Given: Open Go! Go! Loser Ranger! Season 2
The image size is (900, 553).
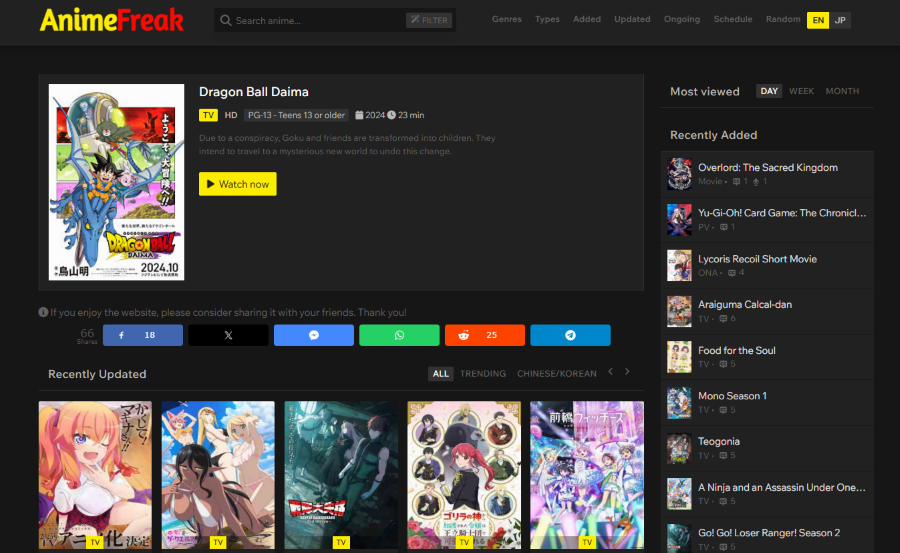Looking at the screenshot, I should 769,533.
